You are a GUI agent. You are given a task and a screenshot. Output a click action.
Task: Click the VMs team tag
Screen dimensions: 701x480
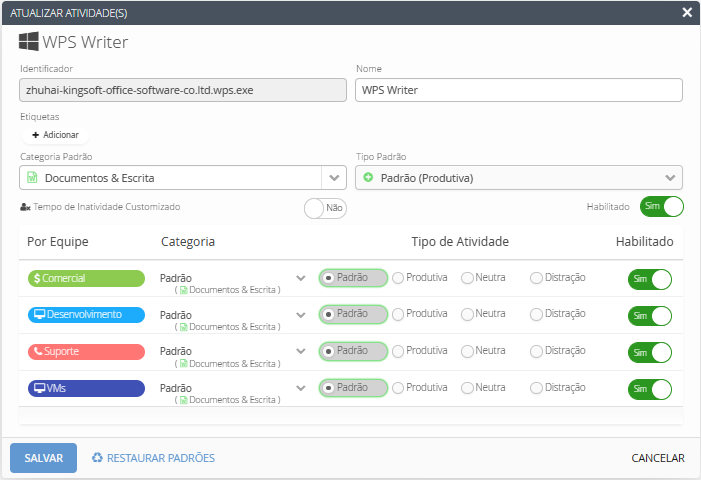pyautogui.click(x=86, y=388)
